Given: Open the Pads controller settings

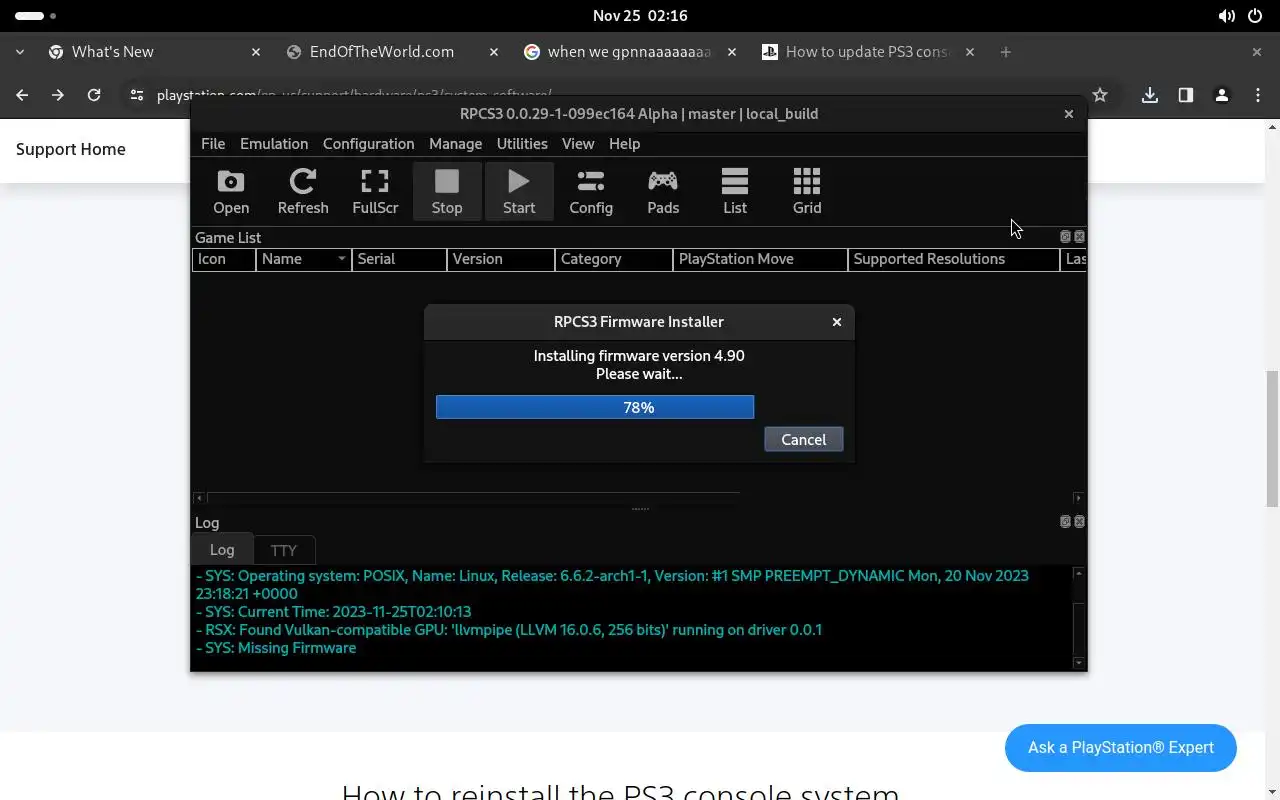Looking at the screenshot, I should [663, 192].
